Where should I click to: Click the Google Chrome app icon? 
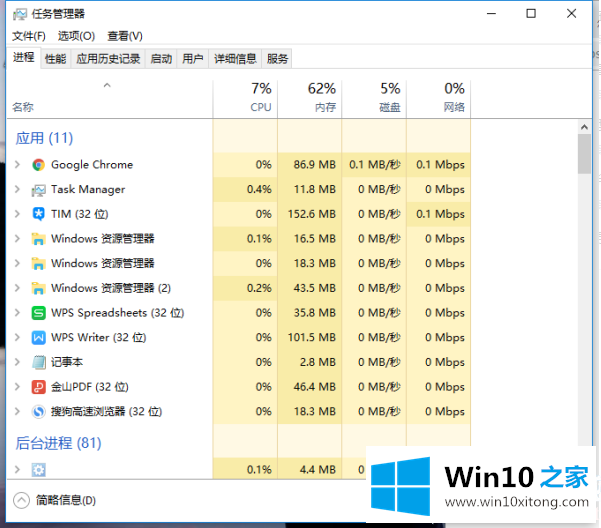click(x=38, y=165)
